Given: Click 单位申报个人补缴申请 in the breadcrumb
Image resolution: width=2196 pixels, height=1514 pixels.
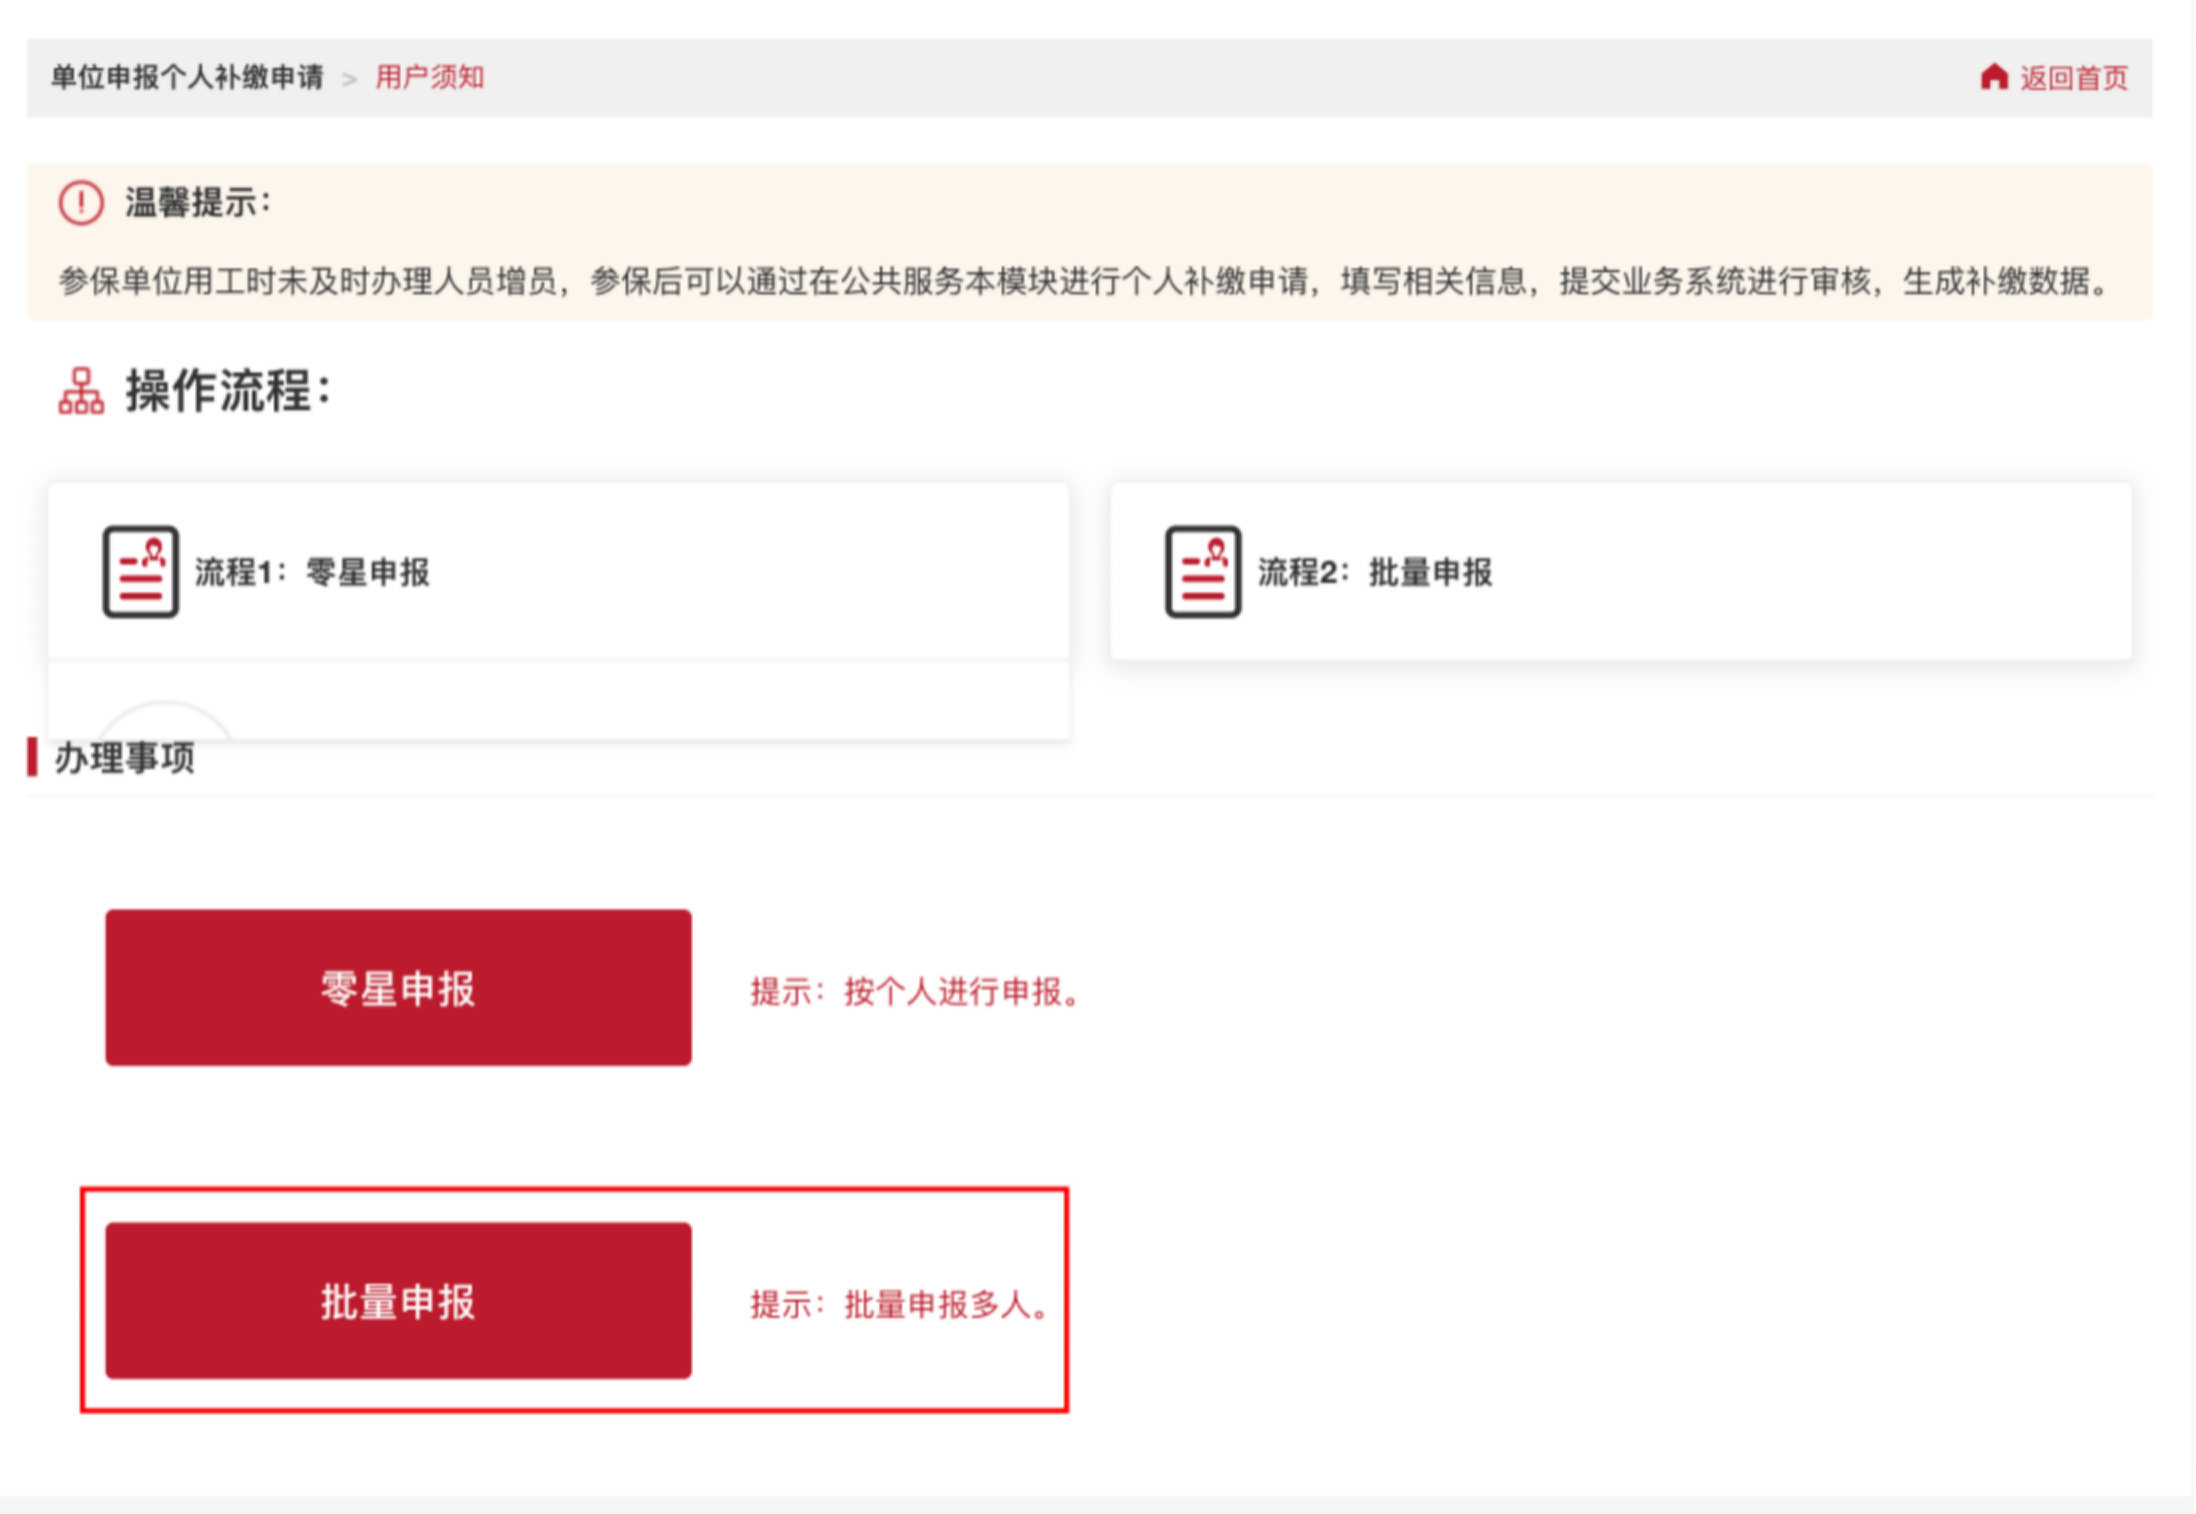Looking at the screenshot, I should [188, 77].
